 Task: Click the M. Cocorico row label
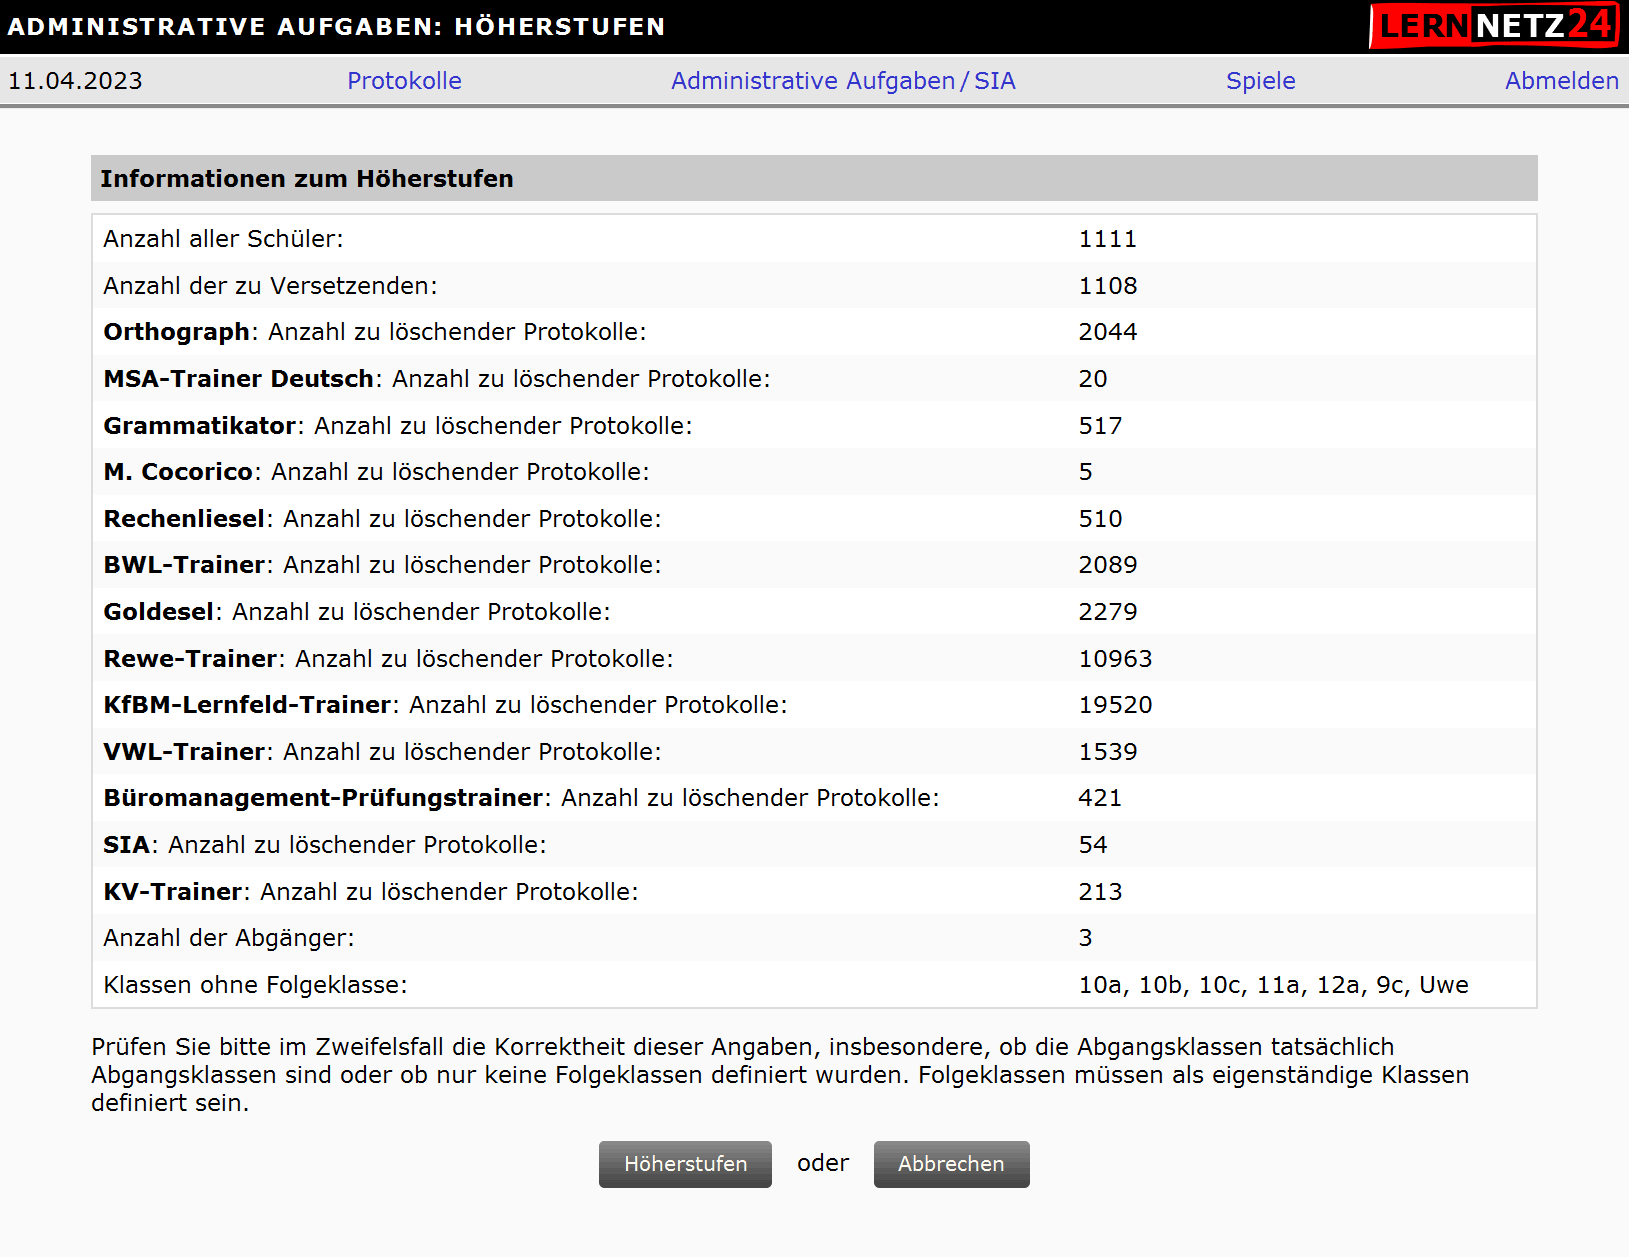[376, 472]
